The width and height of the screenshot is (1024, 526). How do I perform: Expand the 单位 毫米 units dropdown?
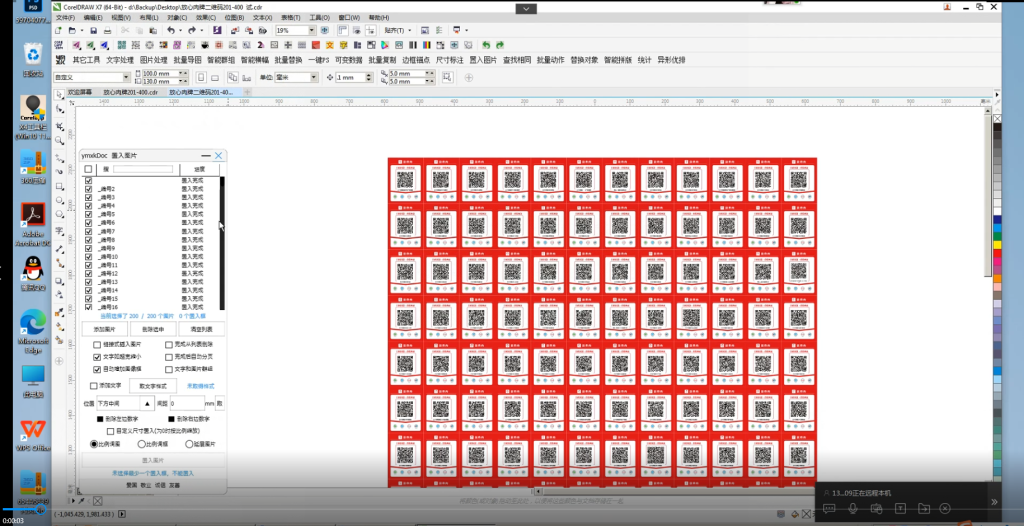(315, 77)
